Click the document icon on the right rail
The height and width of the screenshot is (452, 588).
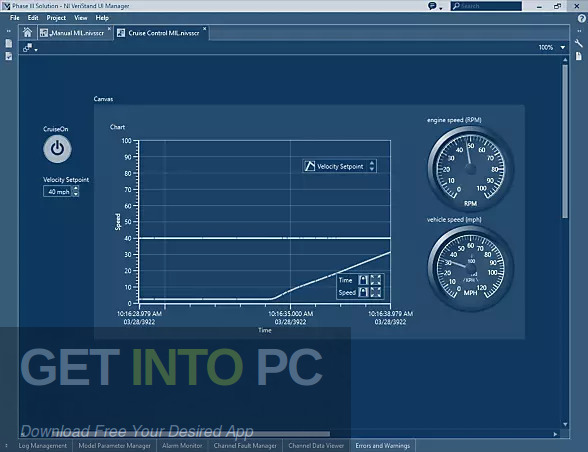(579, 56)
